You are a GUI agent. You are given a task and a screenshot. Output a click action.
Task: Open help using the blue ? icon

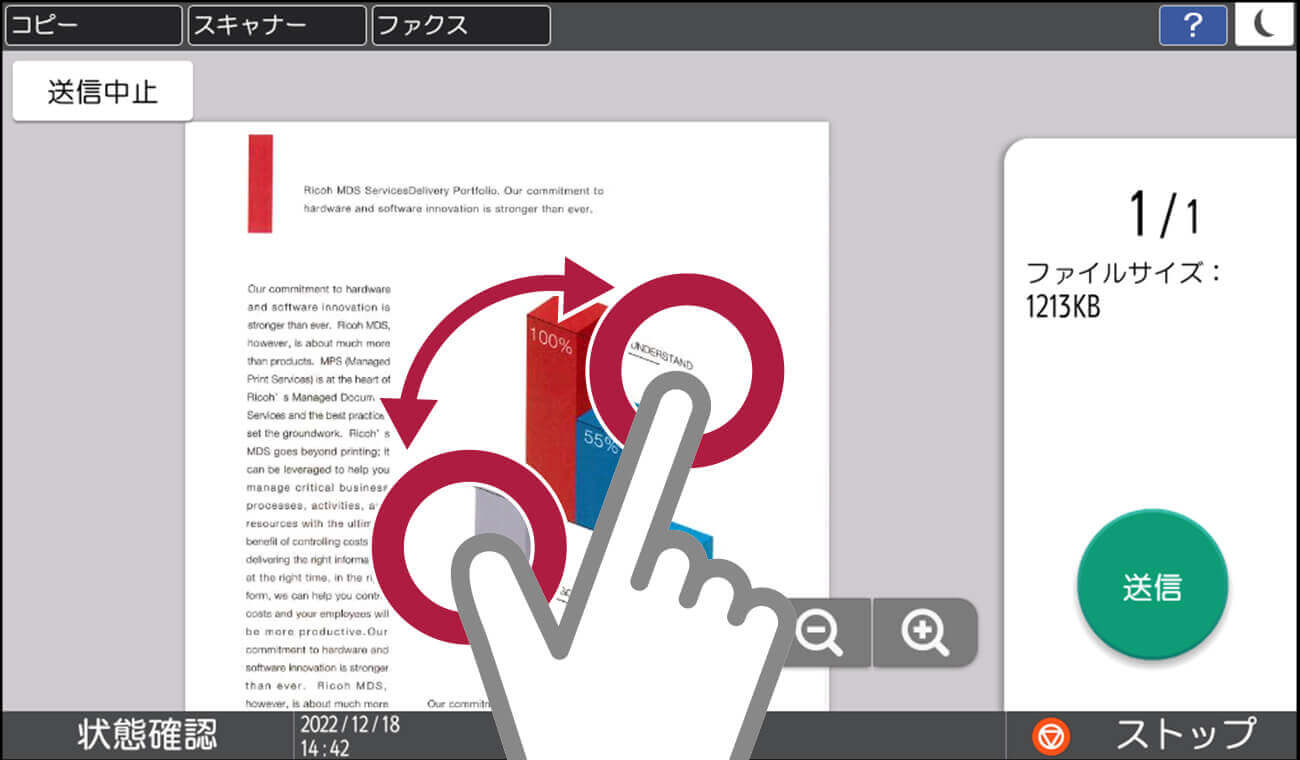[x=1192, y=26]
